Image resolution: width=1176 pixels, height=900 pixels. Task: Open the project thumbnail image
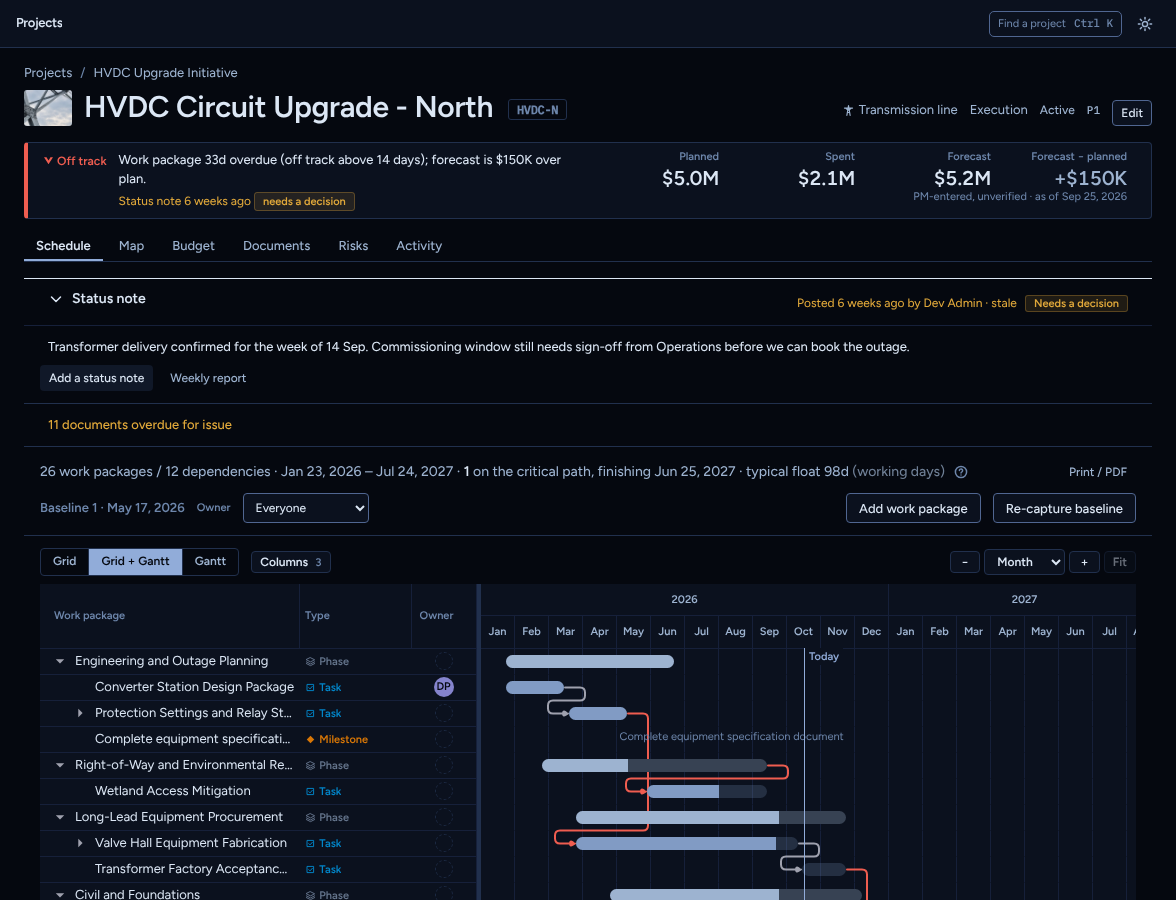point(48,108)
